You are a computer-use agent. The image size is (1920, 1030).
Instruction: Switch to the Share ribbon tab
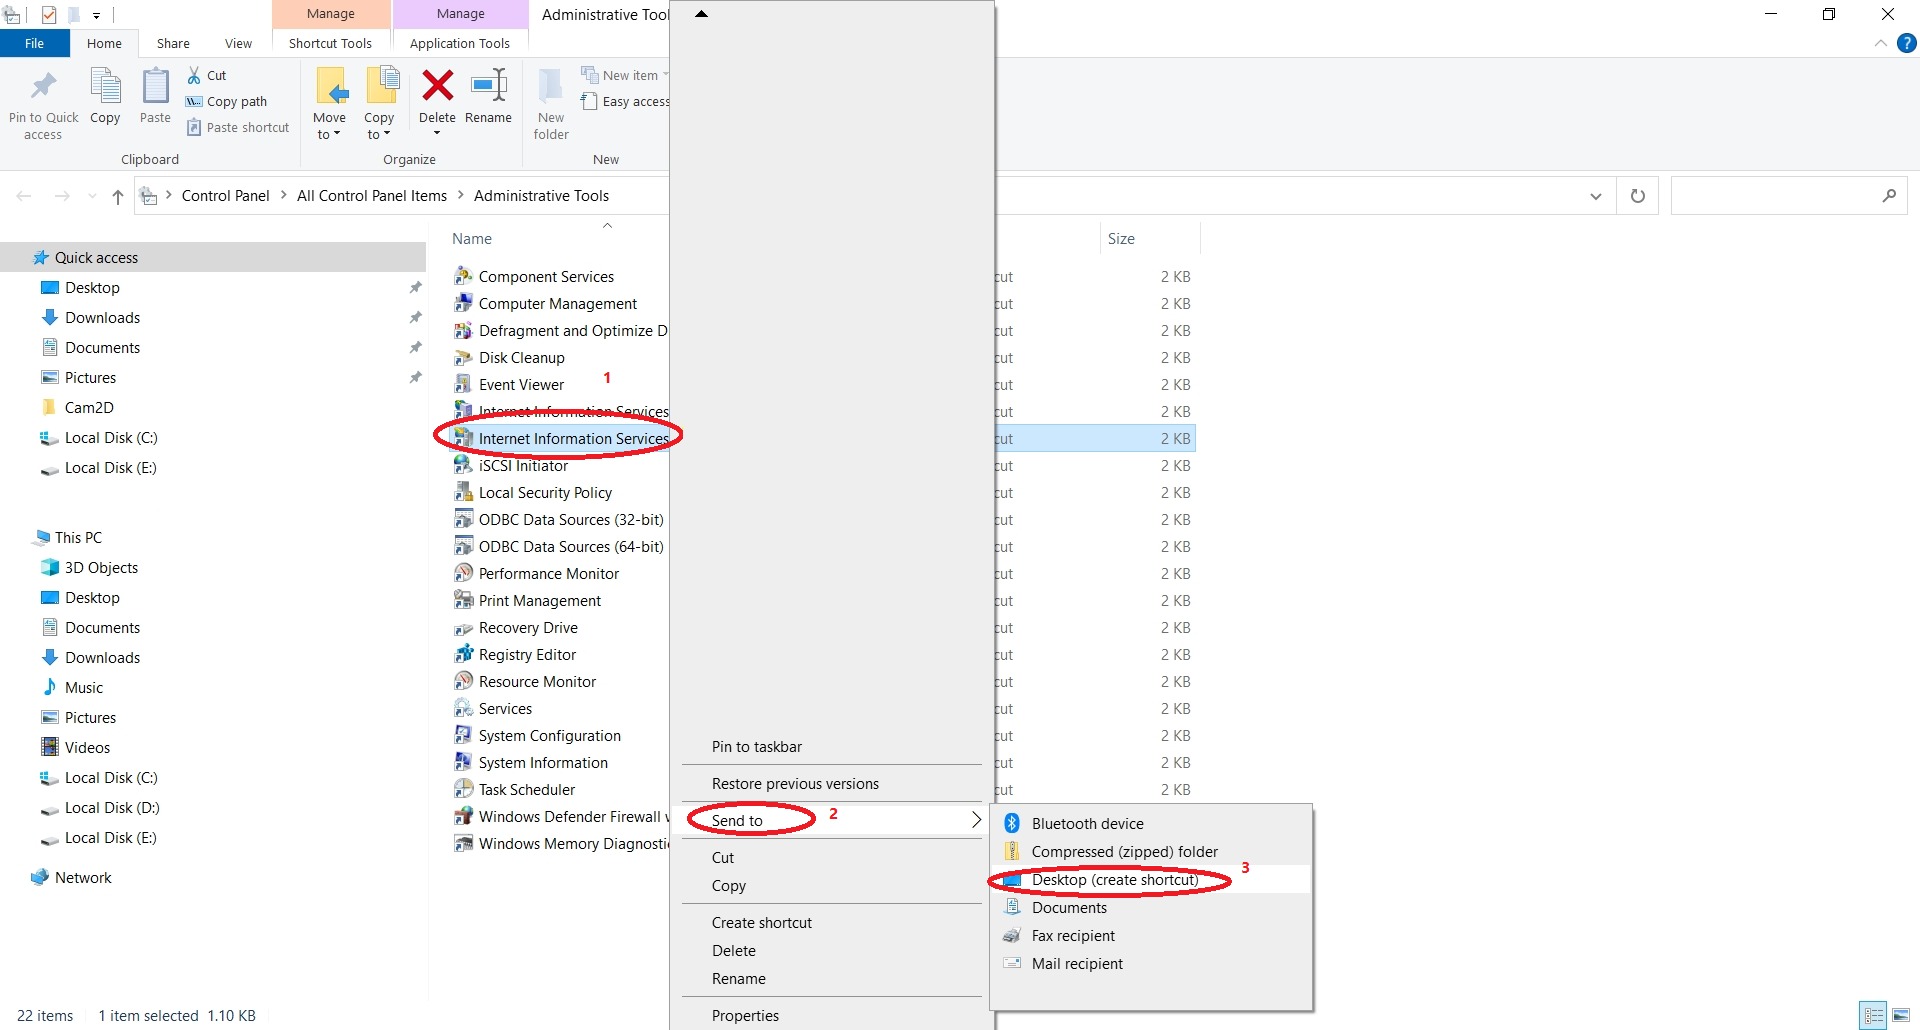tap(173, 43)
